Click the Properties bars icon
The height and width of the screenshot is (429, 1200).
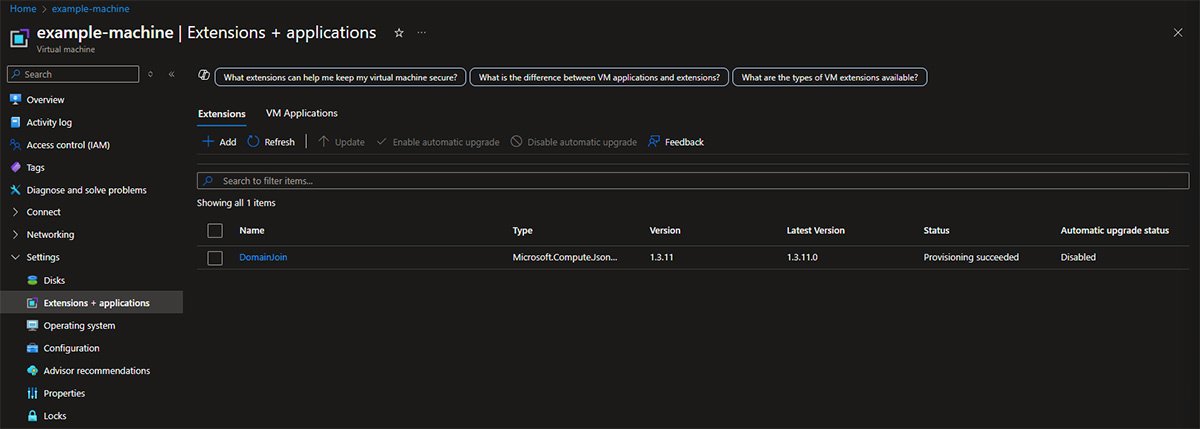[32, 393]
